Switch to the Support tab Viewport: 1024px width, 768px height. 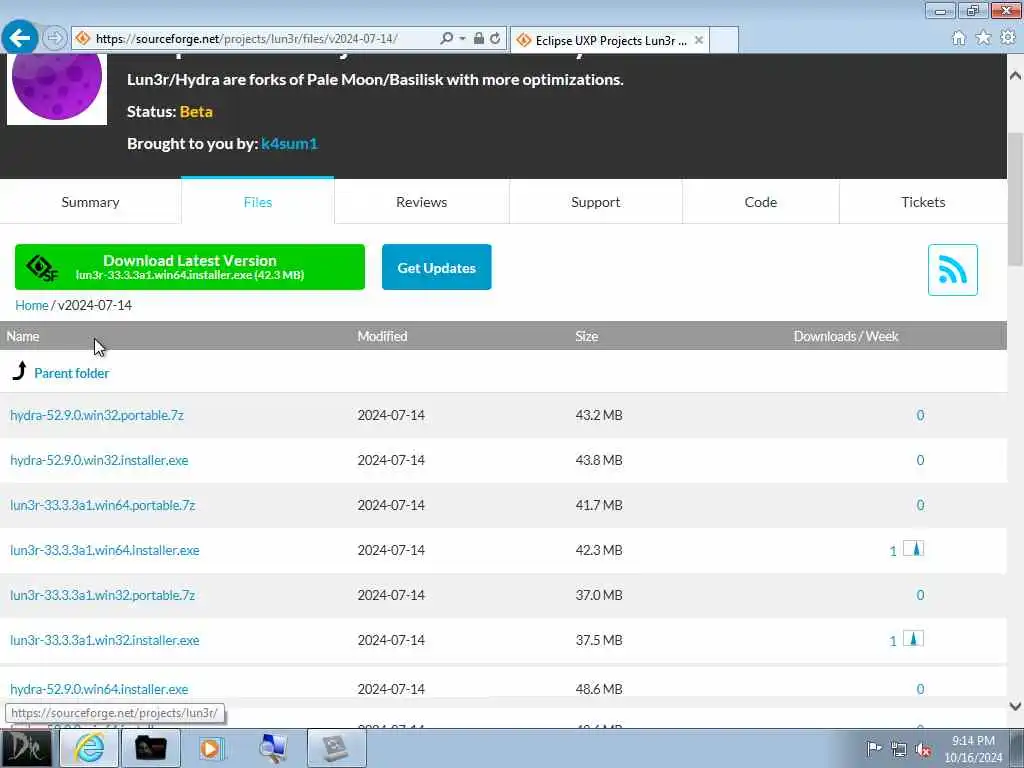pos(596,202)
